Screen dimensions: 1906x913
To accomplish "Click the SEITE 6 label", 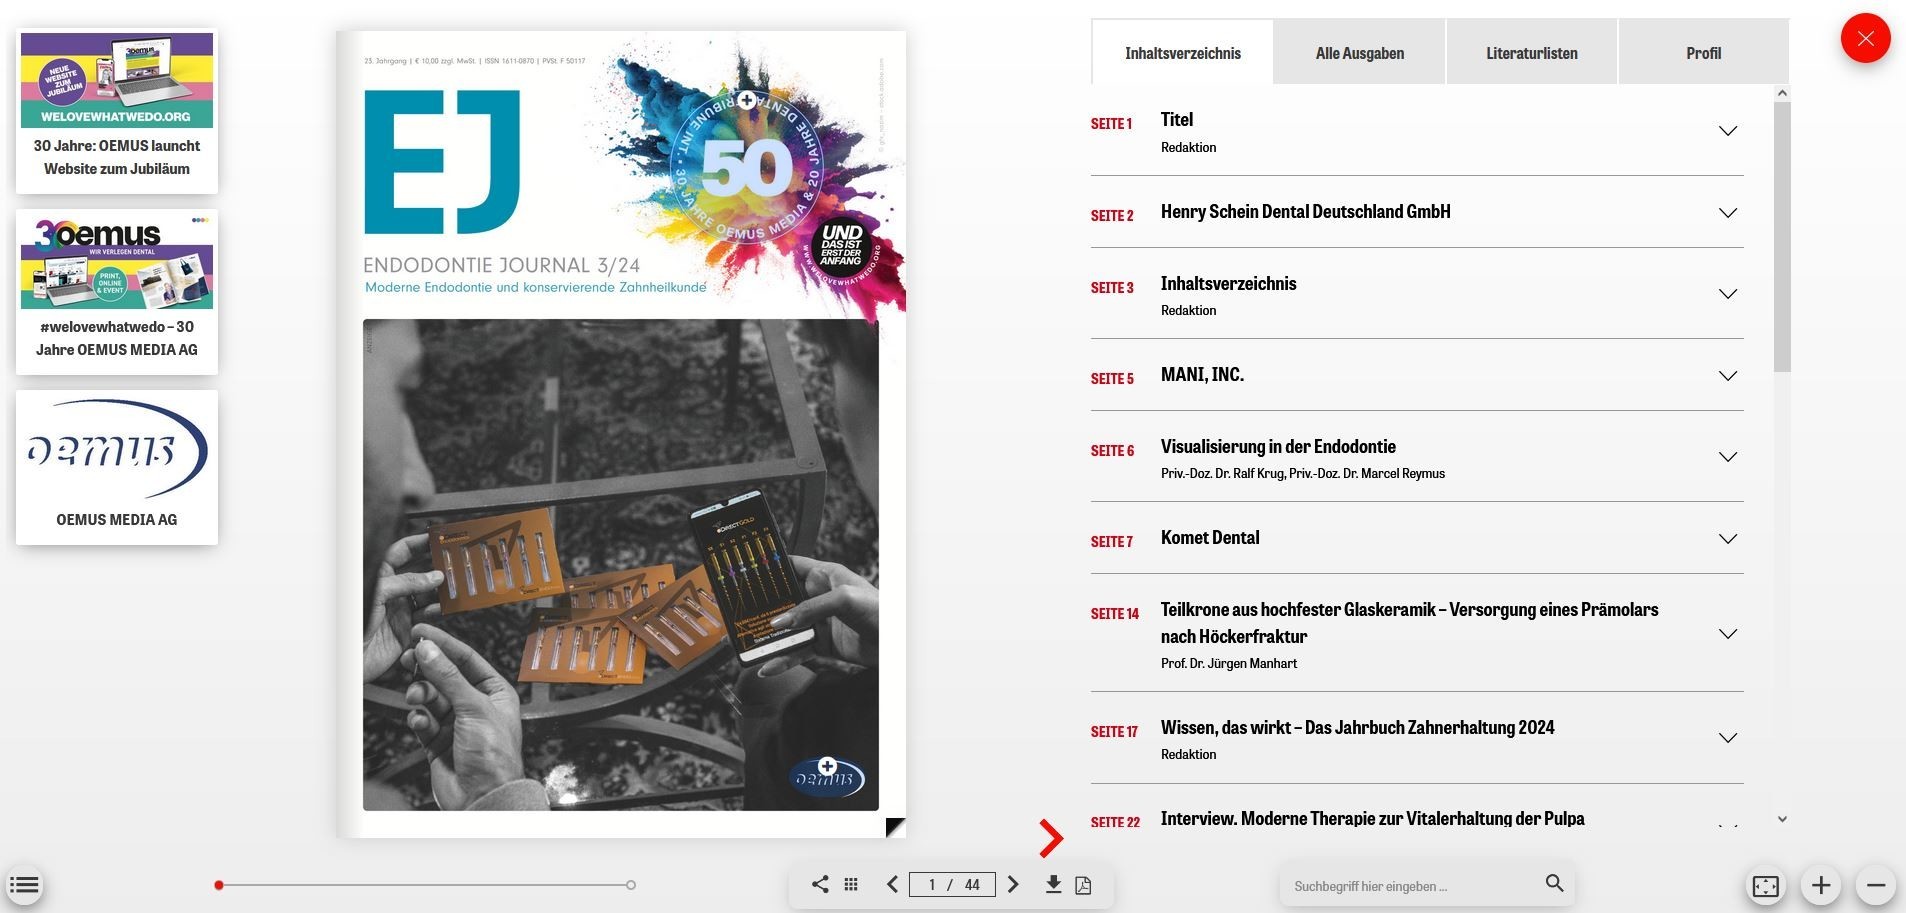I will click(1112, 451).
